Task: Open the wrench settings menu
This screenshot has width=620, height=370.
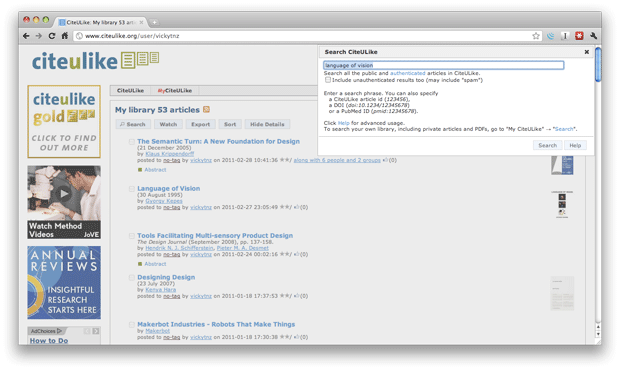Action: [593, 36]
